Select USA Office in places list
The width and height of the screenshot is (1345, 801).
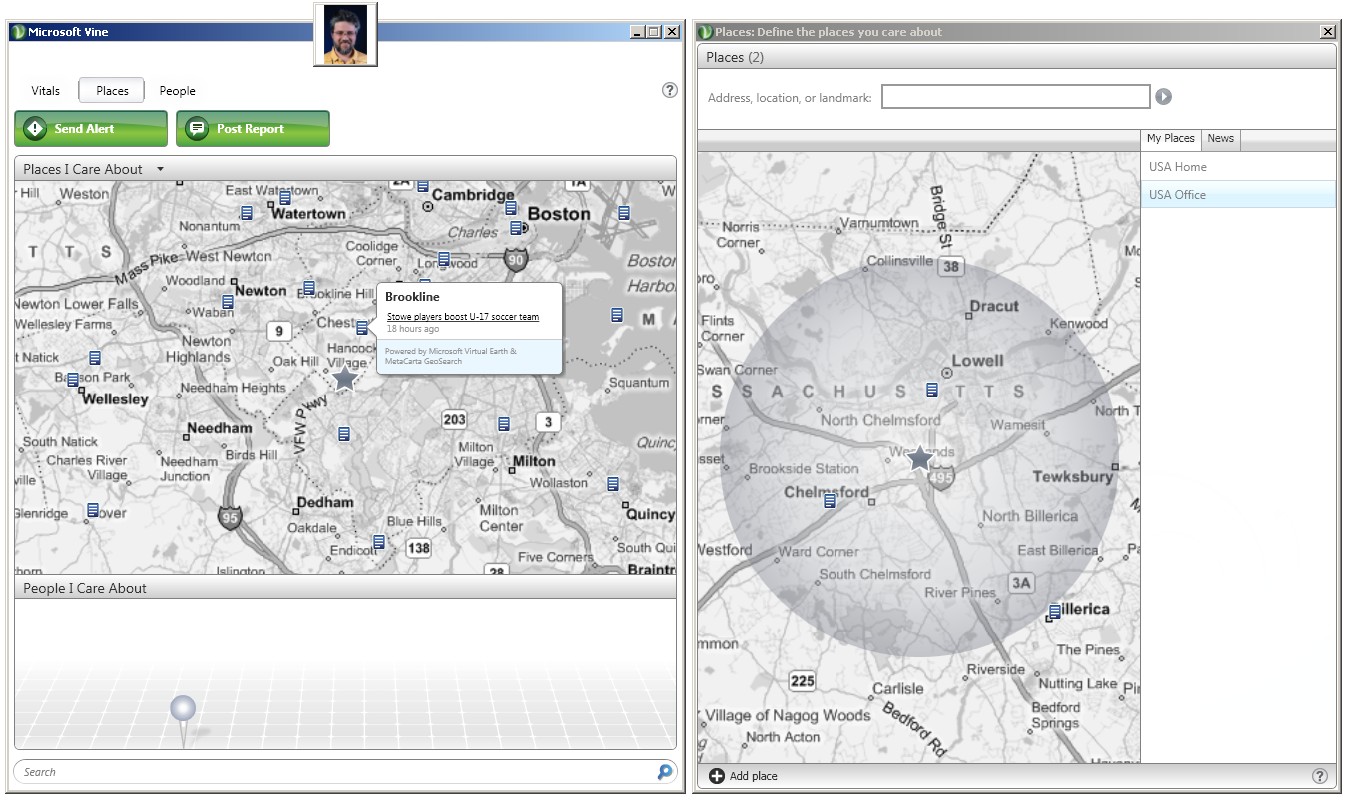tap(1238, 195)
